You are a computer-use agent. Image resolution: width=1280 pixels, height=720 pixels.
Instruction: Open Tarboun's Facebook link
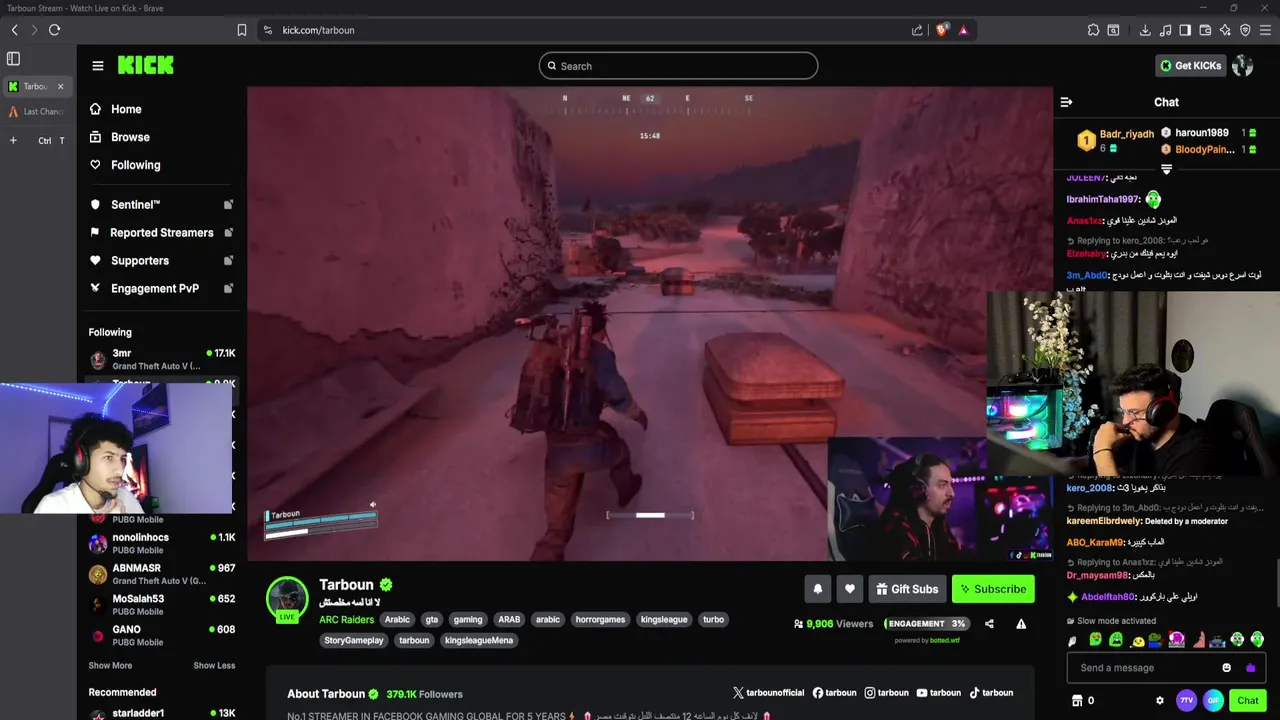pyautogui.click(x=835, y=693)
